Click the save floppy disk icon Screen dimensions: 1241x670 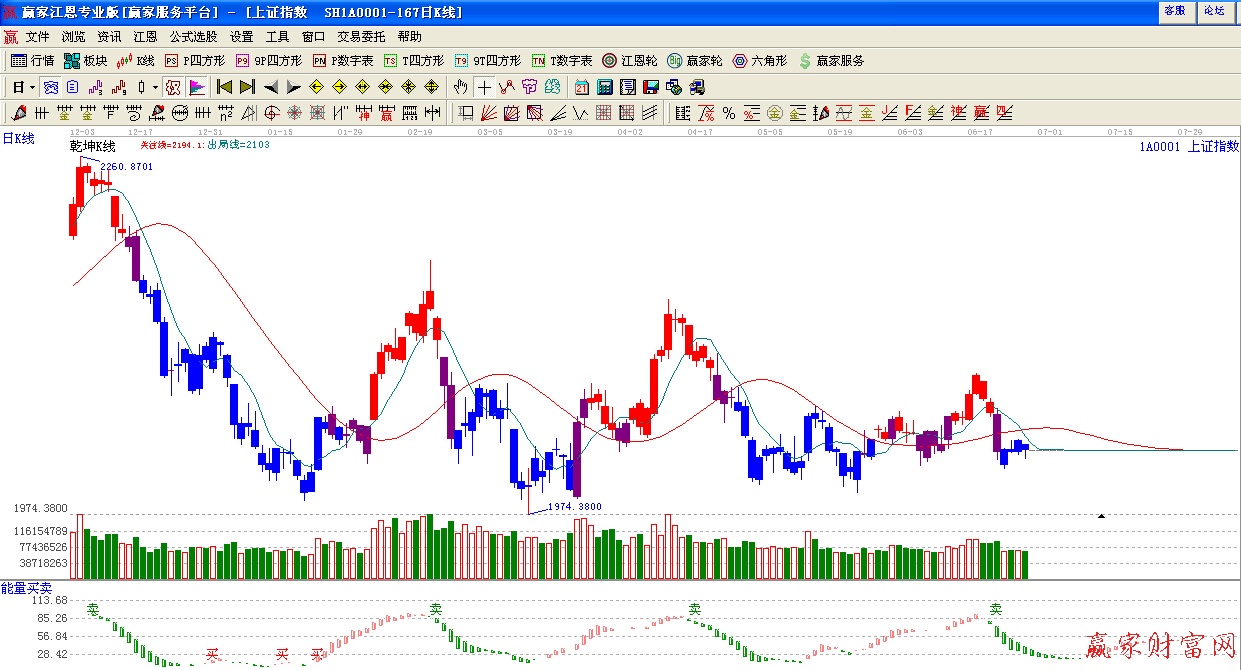(x=651, y=87)
